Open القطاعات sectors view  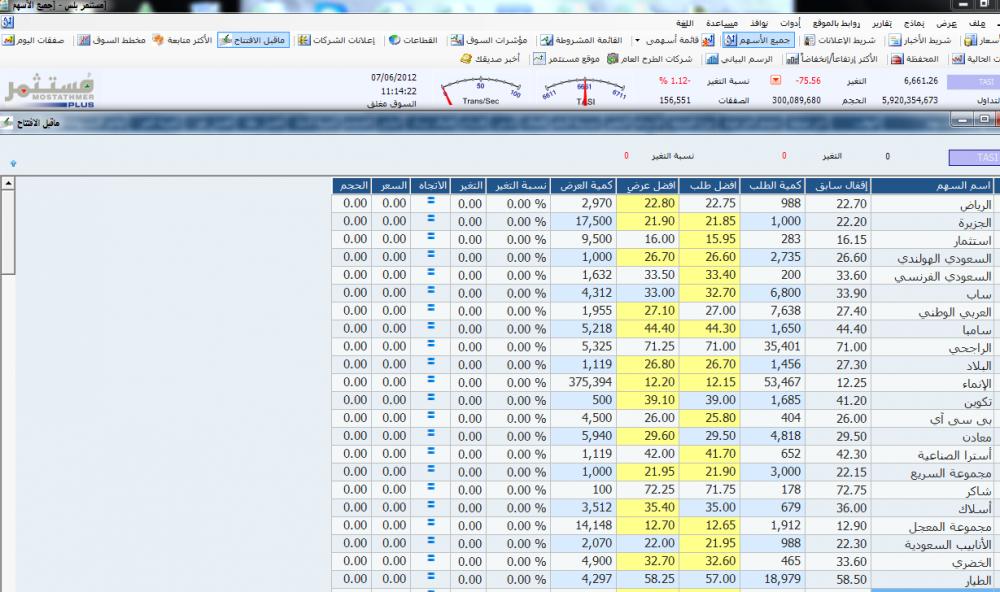pos(413,40)
